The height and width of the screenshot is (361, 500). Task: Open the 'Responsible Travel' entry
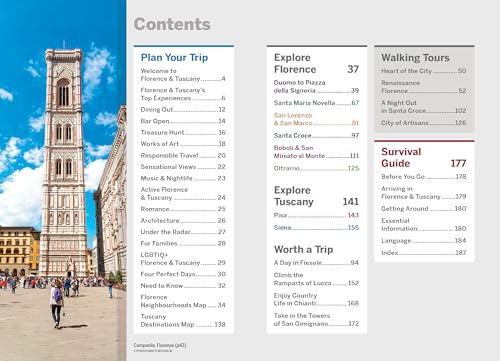coord(183,155)
